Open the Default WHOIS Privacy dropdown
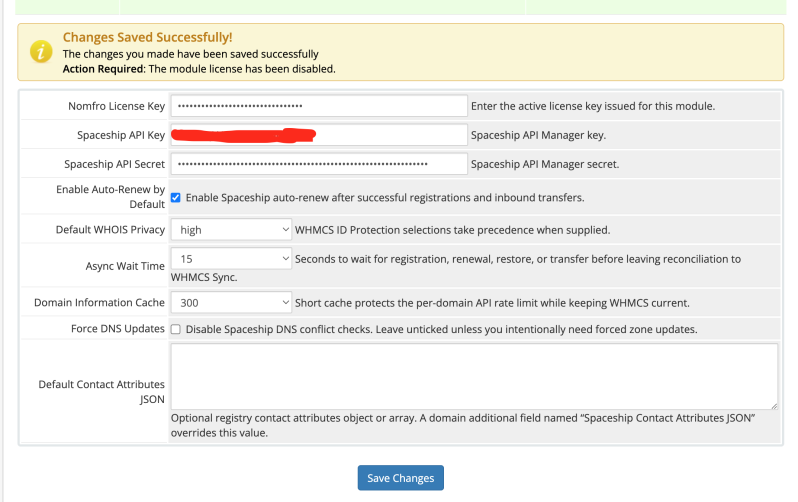This screenshot has height=502, width=798. (231, 230)
